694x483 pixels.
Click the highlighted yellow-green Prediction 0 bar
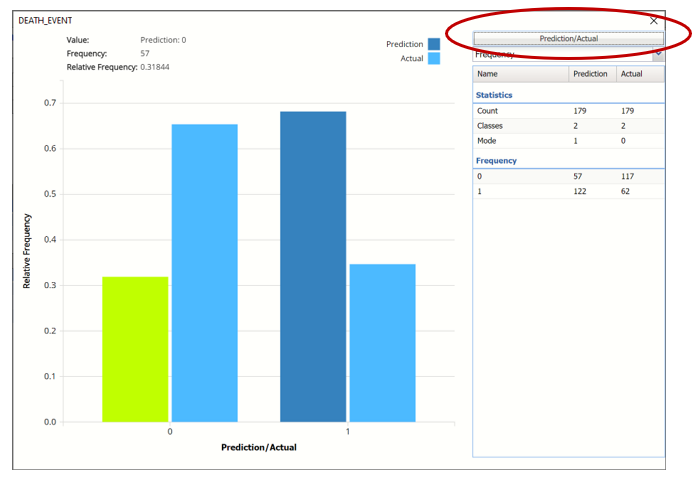coord(135,349)
